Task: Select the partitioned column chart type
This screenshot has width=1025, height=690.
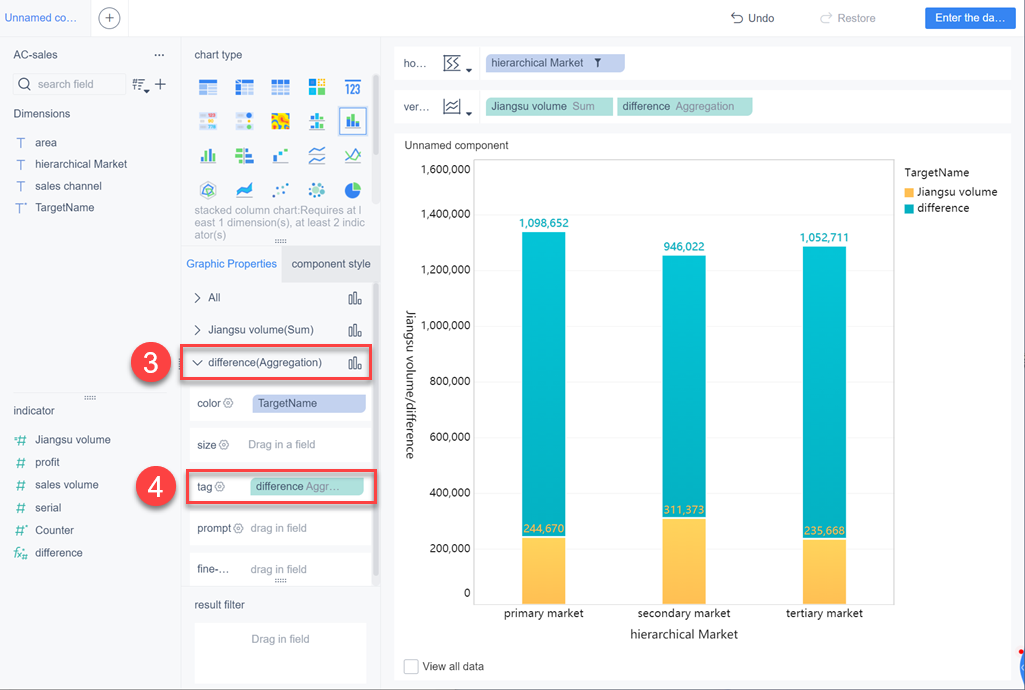Action: [317, 121]
